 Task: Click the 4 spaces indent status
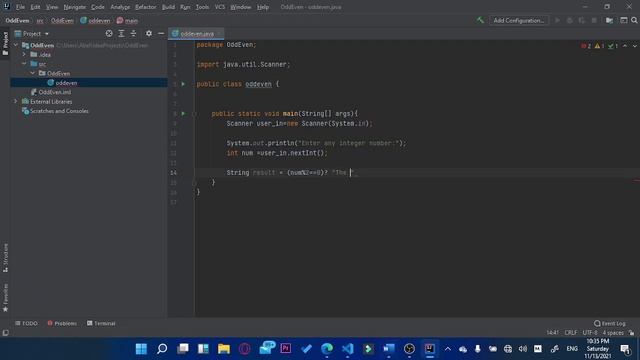[x=613, y=333]
